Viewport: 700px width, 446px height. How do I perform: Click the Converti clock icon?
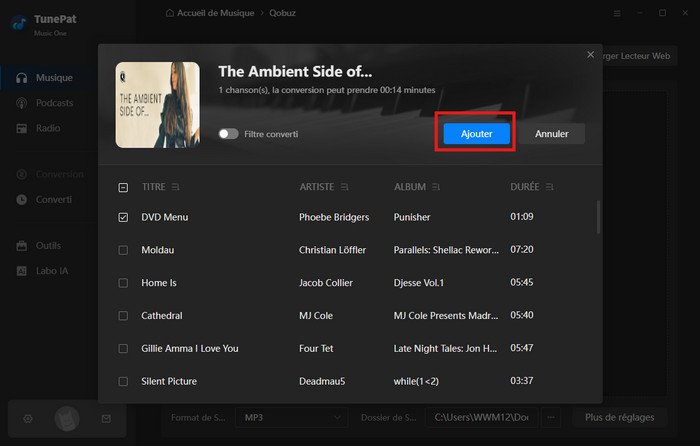pyautogui.click(x=21, y=200)
